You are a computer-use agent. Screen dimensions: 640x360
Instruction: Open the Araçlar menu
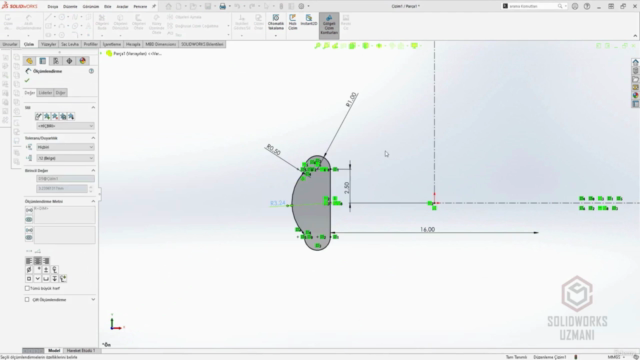[x=122, y=7]
